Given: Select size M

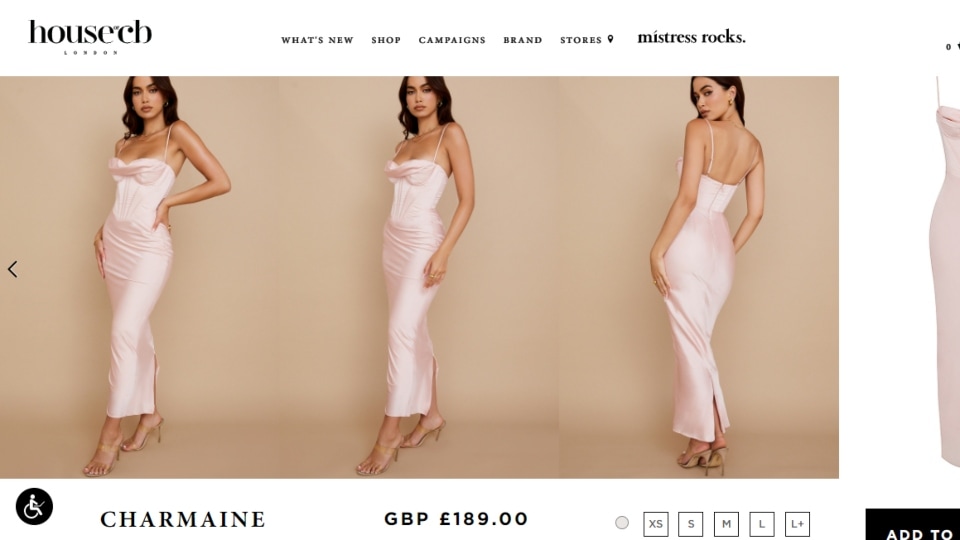Looking at the screenshot, I should pos(726,524).
